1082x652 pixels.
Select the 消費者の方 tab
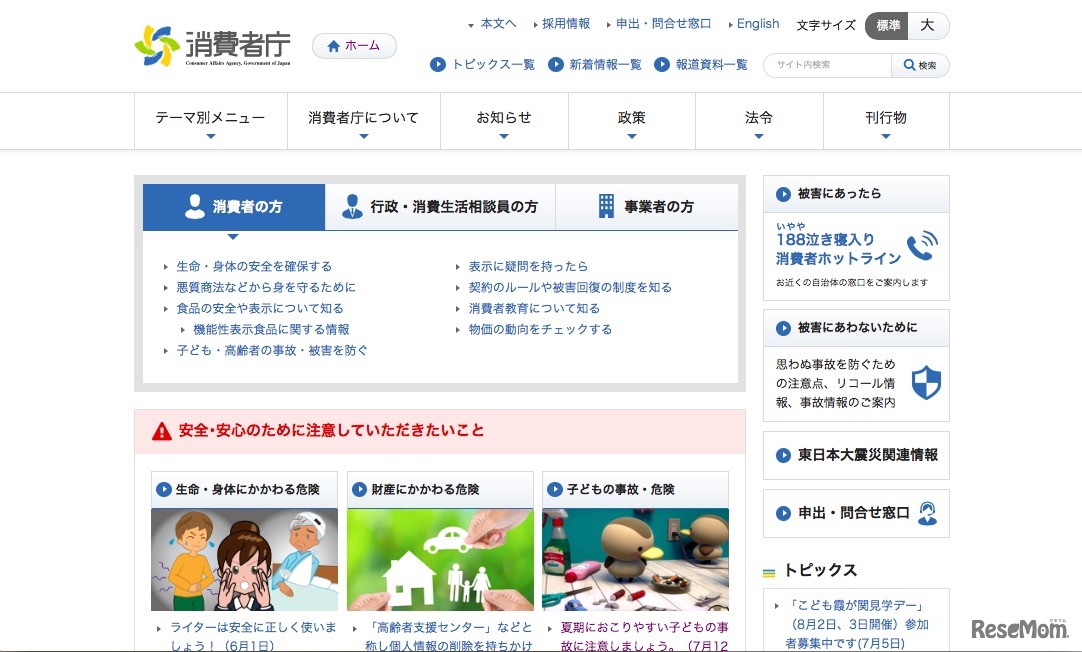coord(234,206)
